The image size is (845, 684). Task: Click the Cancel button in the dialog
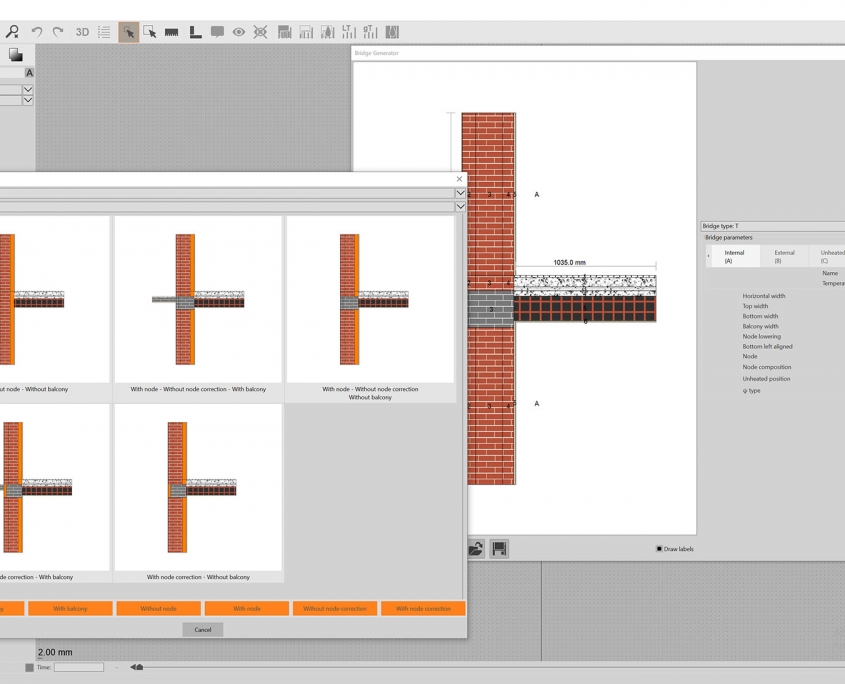203,629
